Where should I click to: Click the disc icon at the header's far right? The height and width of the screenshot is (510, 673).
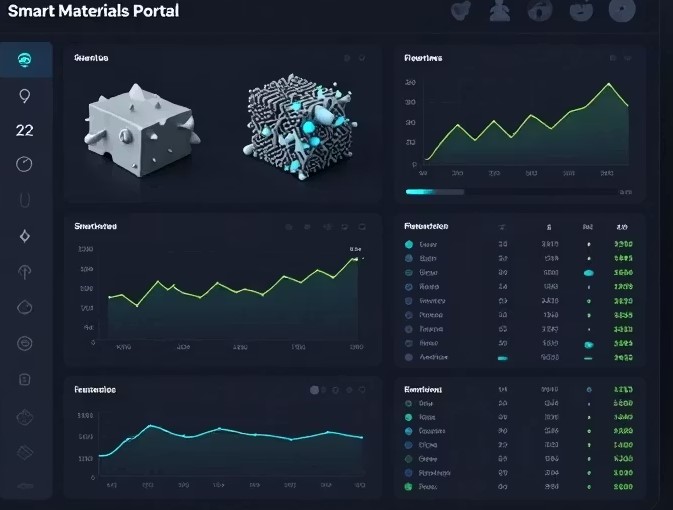[x=622, y=12]
